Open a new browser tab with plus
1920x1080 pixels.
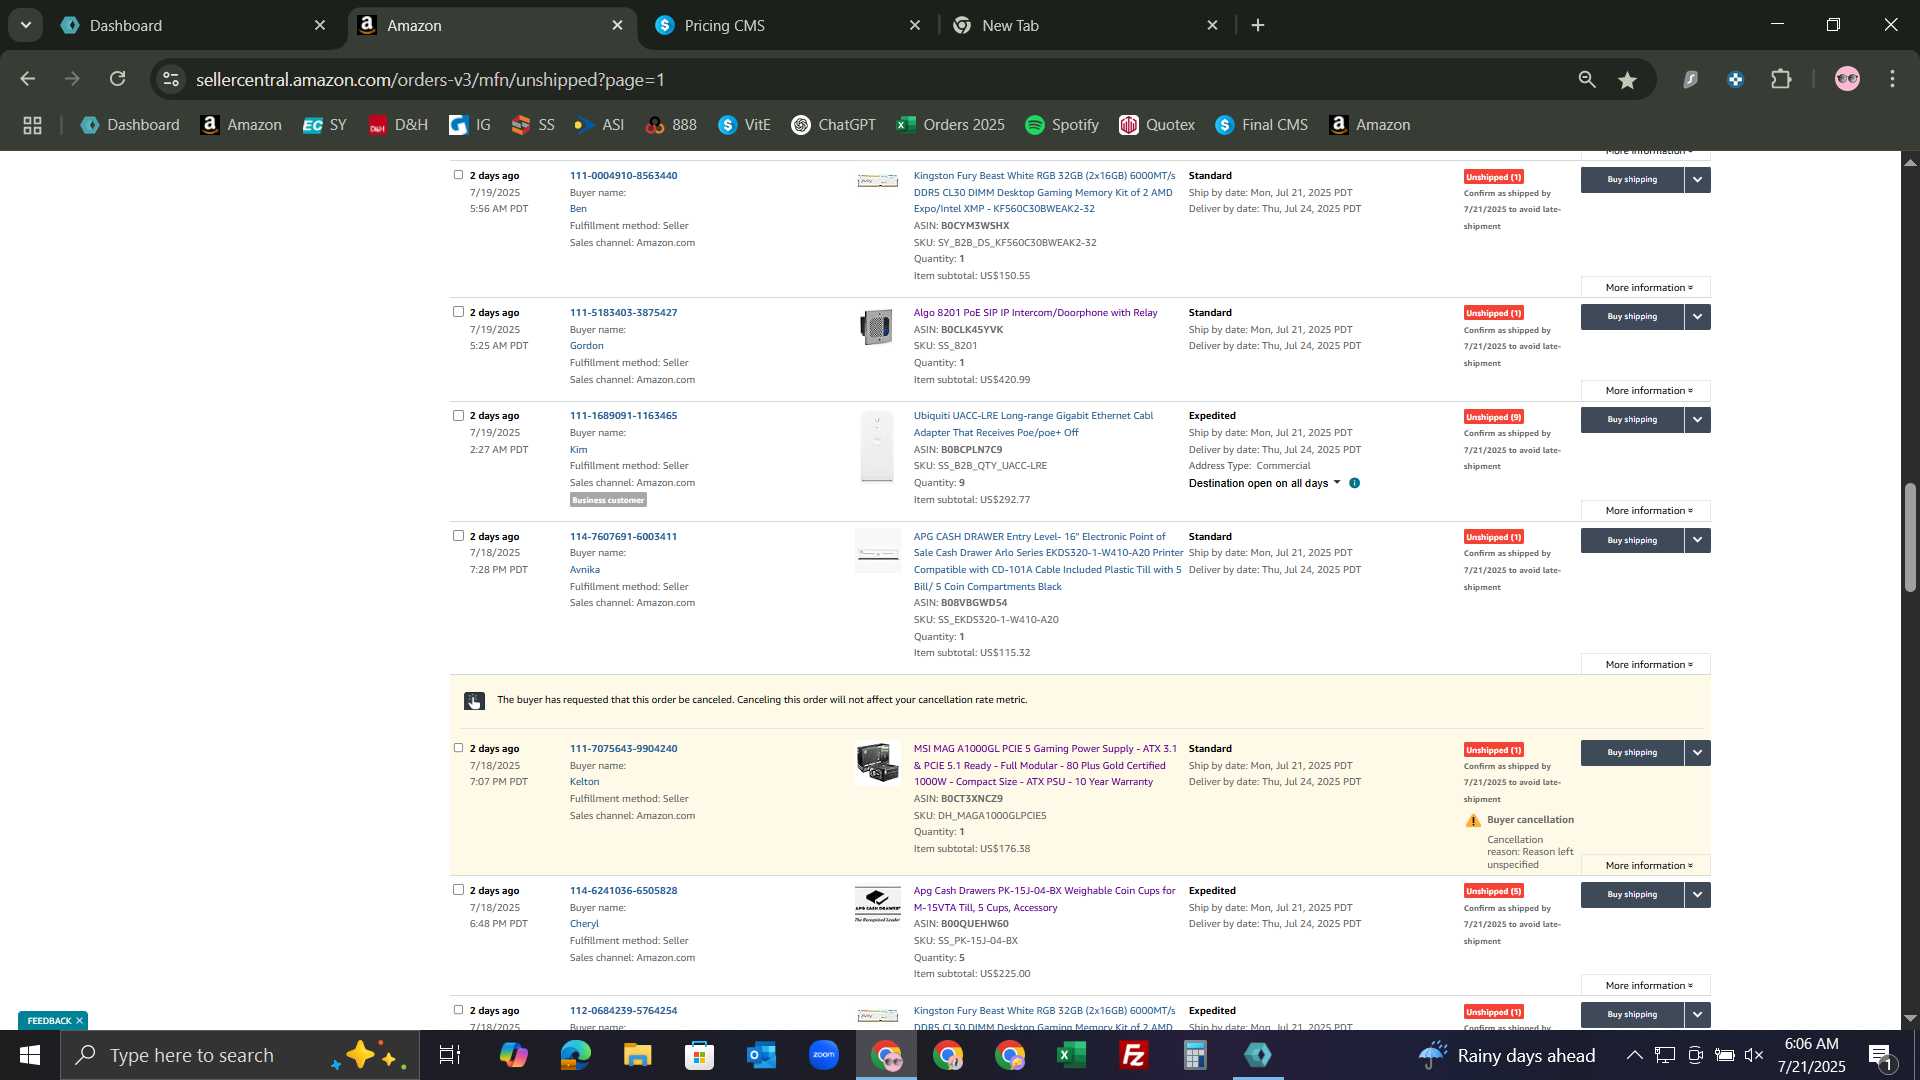(x=1258, y=26)
